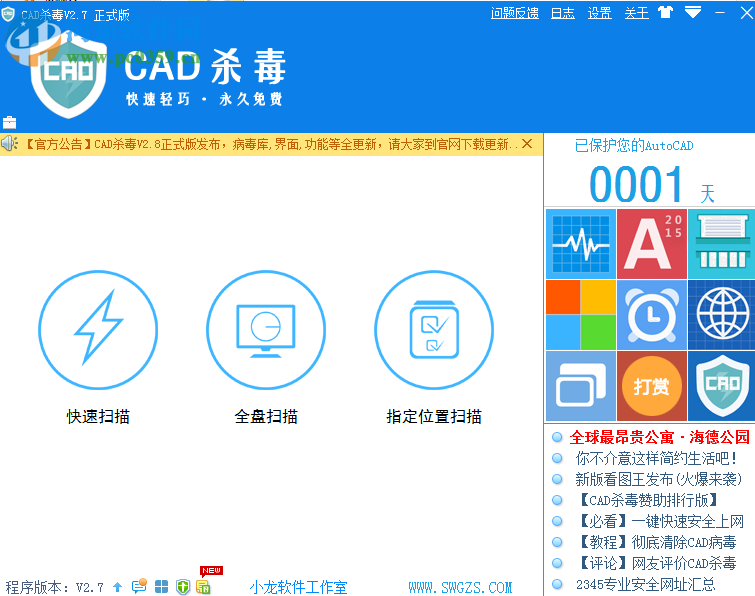The width and height of the screenshot is (755, 596).
Task: Open the 设置 settings menu
Action: 599,13
